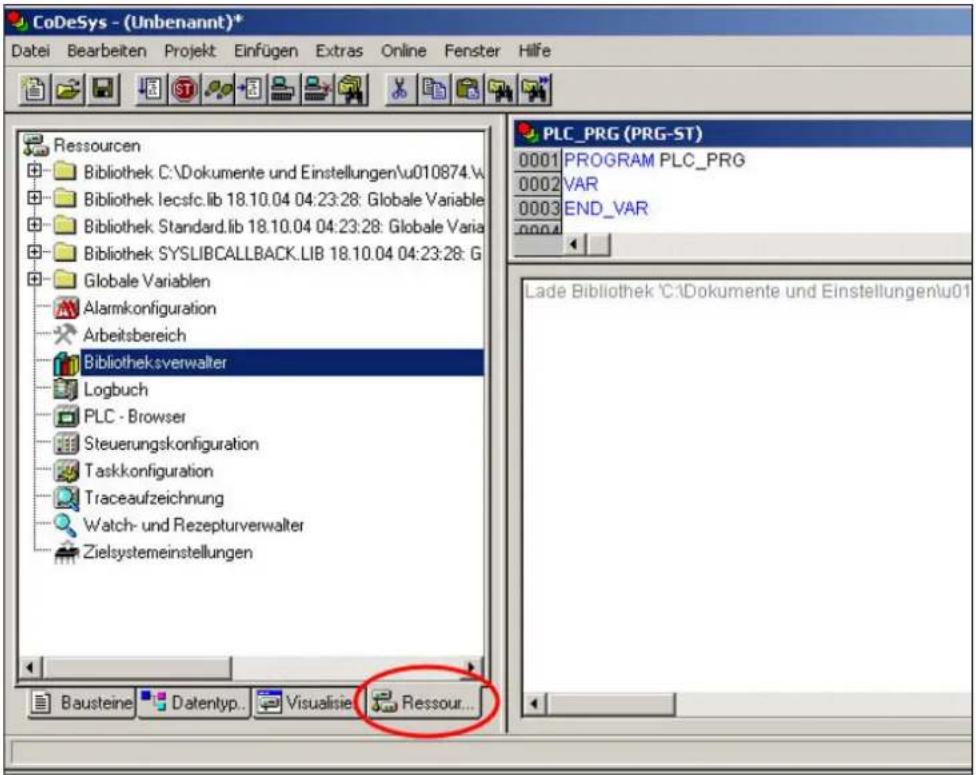
Task: Click right arrow of resource tree scrollbar
Action: pyautogui.click(x=471, y=668)
